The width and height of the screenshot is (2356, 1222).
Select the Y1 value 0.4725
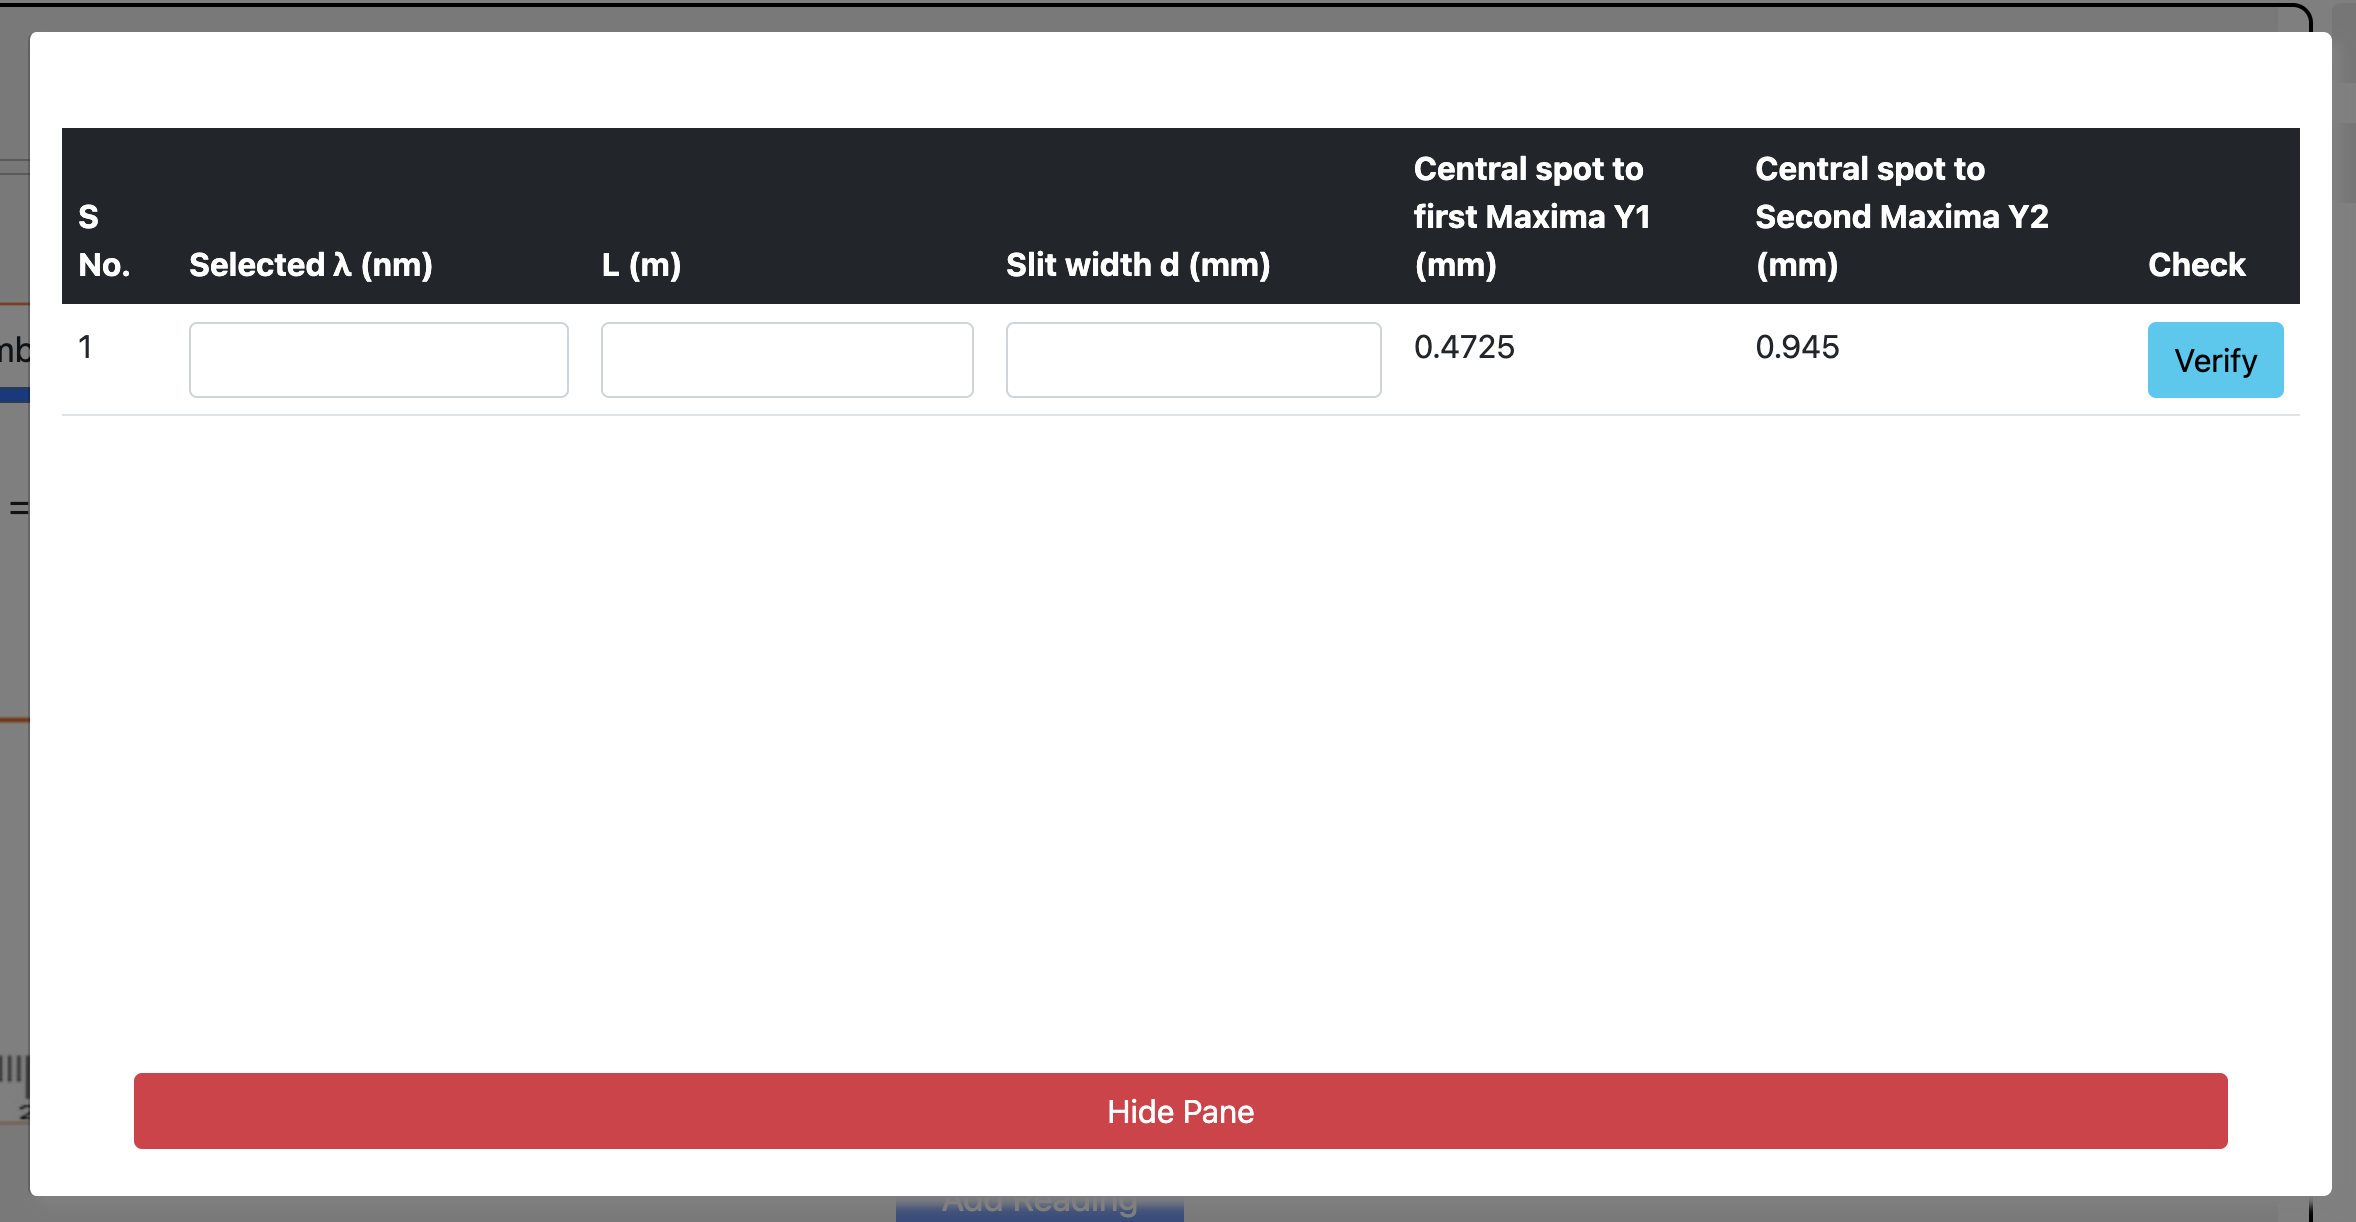(1464, 347)
